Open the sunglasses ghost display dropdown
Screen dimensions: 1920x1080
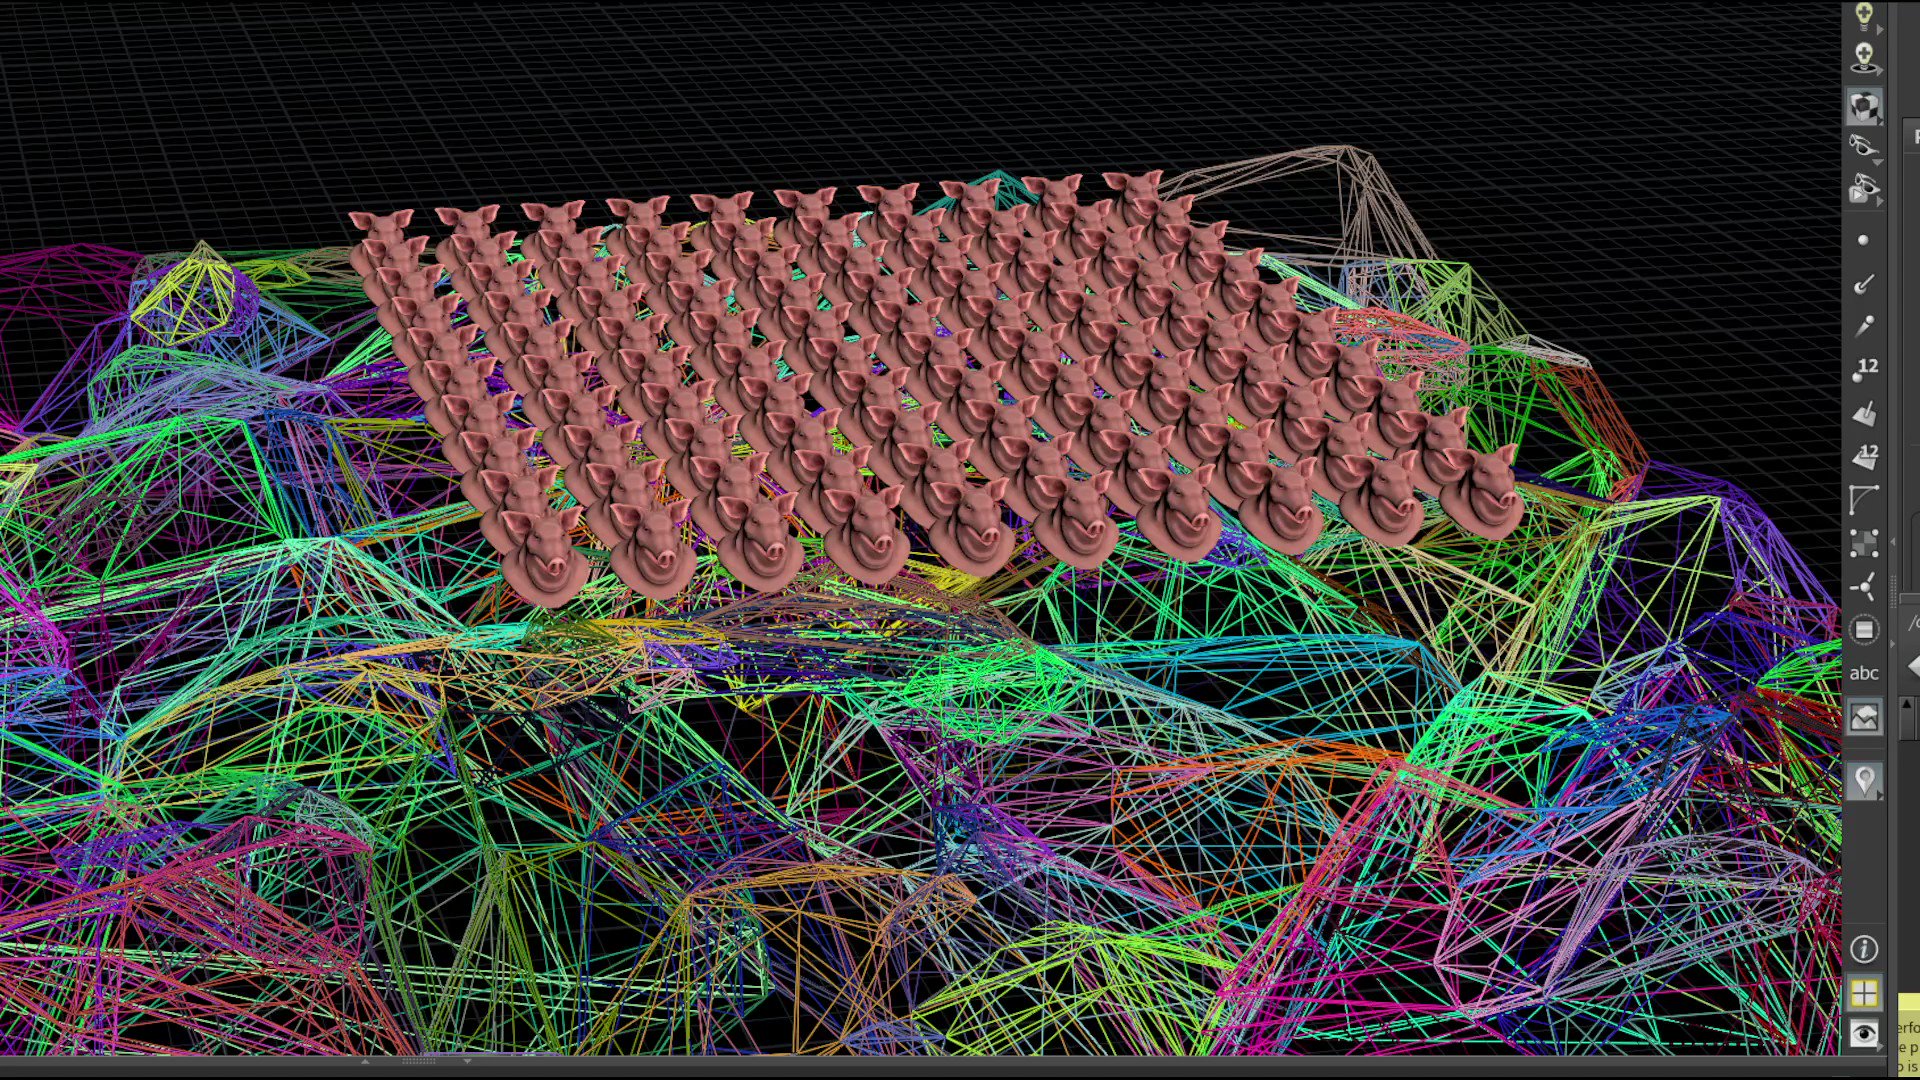(x=1863, y=146)
